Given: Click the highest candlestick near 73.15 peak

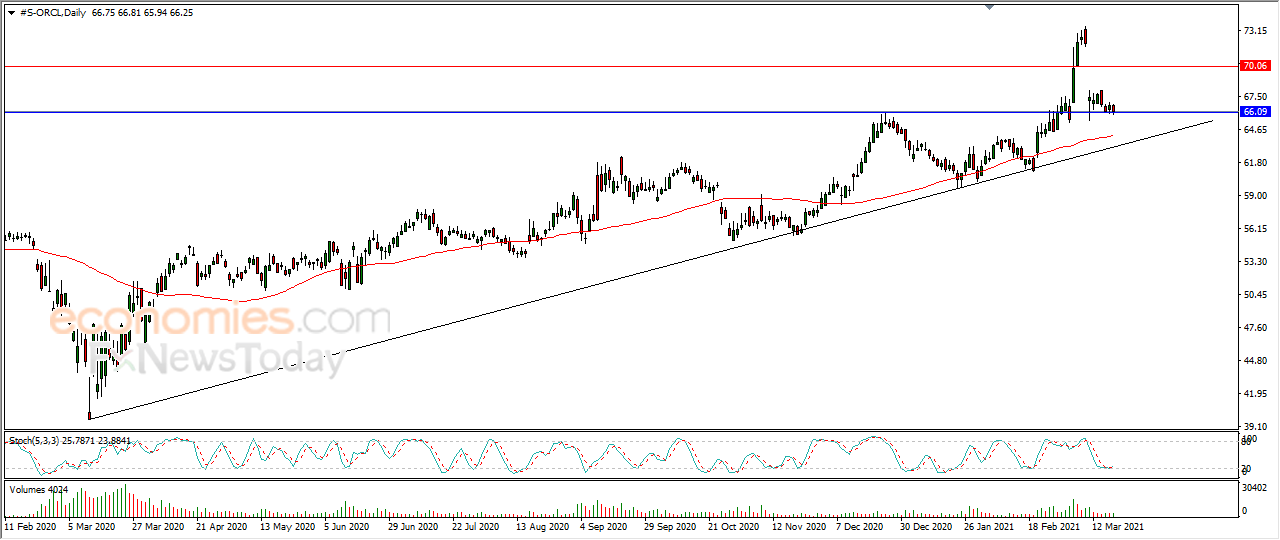Looking at the screenshot, I should (1085, 36).
